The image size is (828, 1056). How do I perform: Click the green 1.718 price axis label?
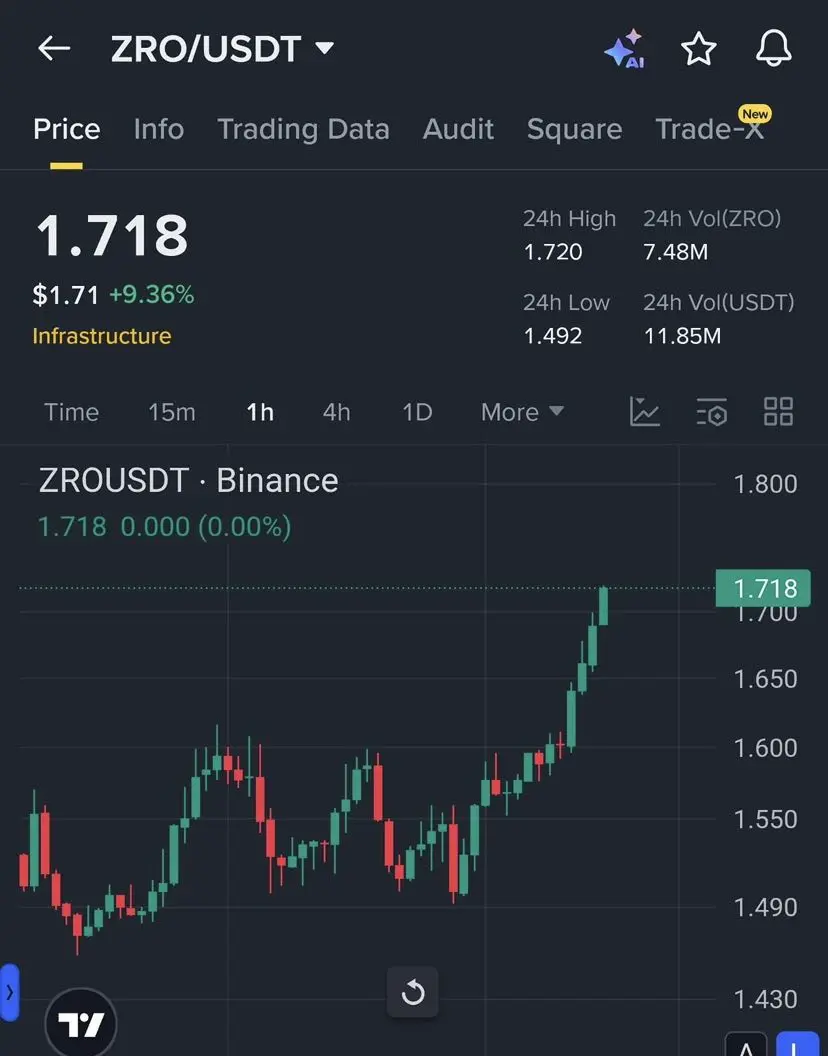tap(763, 588)
